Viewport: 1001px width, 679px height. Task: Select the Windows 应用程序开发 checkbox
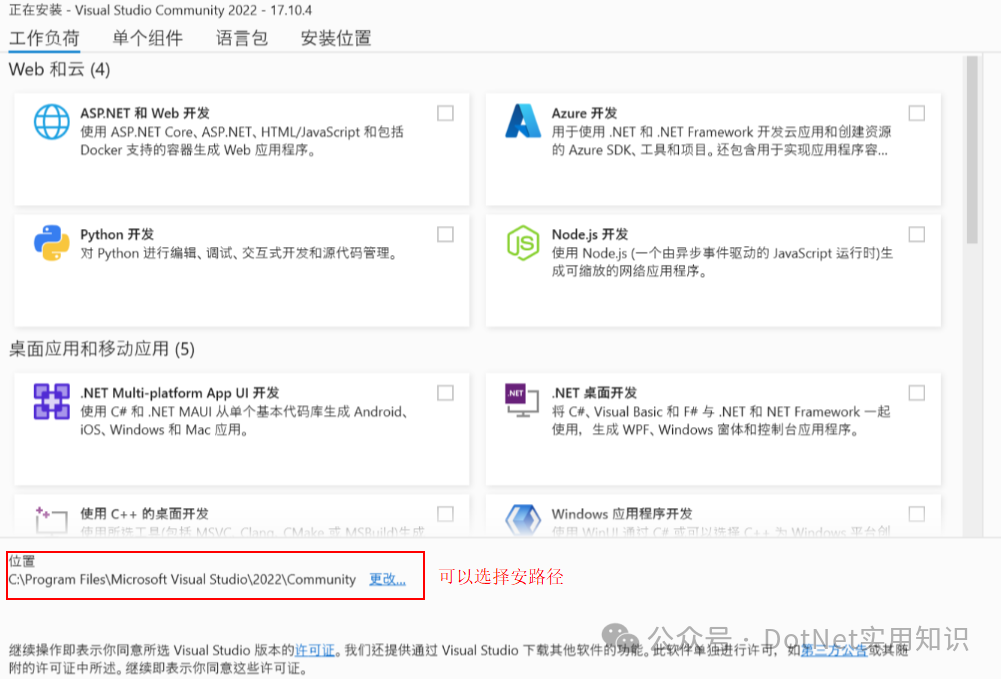[917, 514]
